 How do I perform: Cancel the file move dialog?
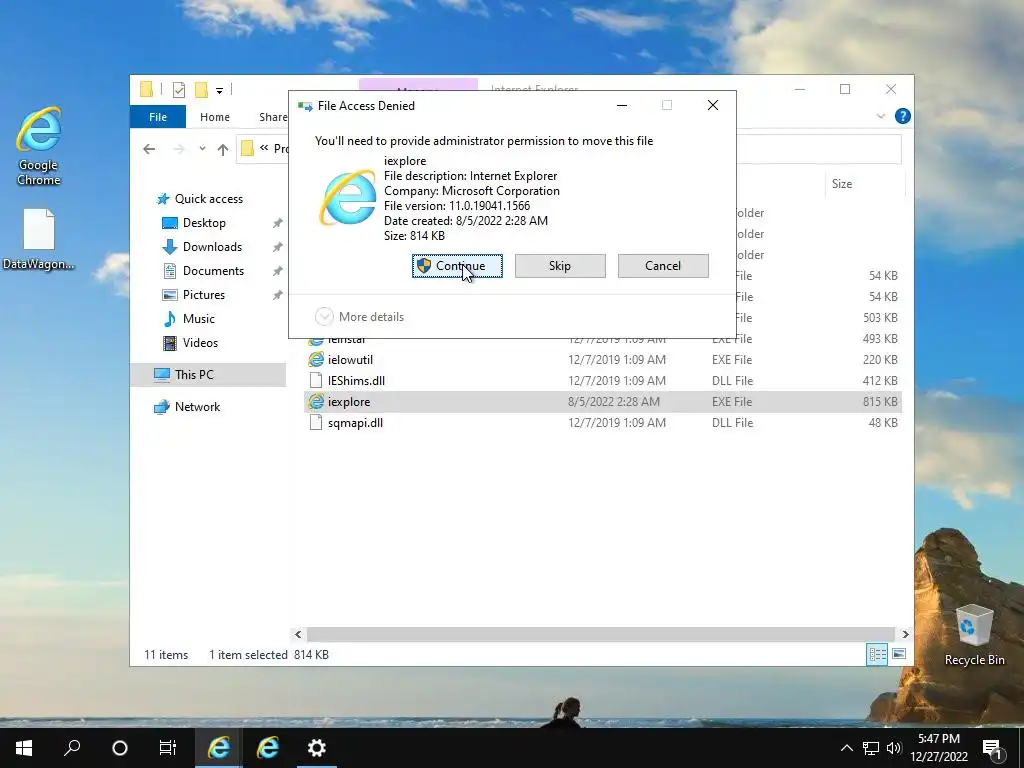point(663,266)
